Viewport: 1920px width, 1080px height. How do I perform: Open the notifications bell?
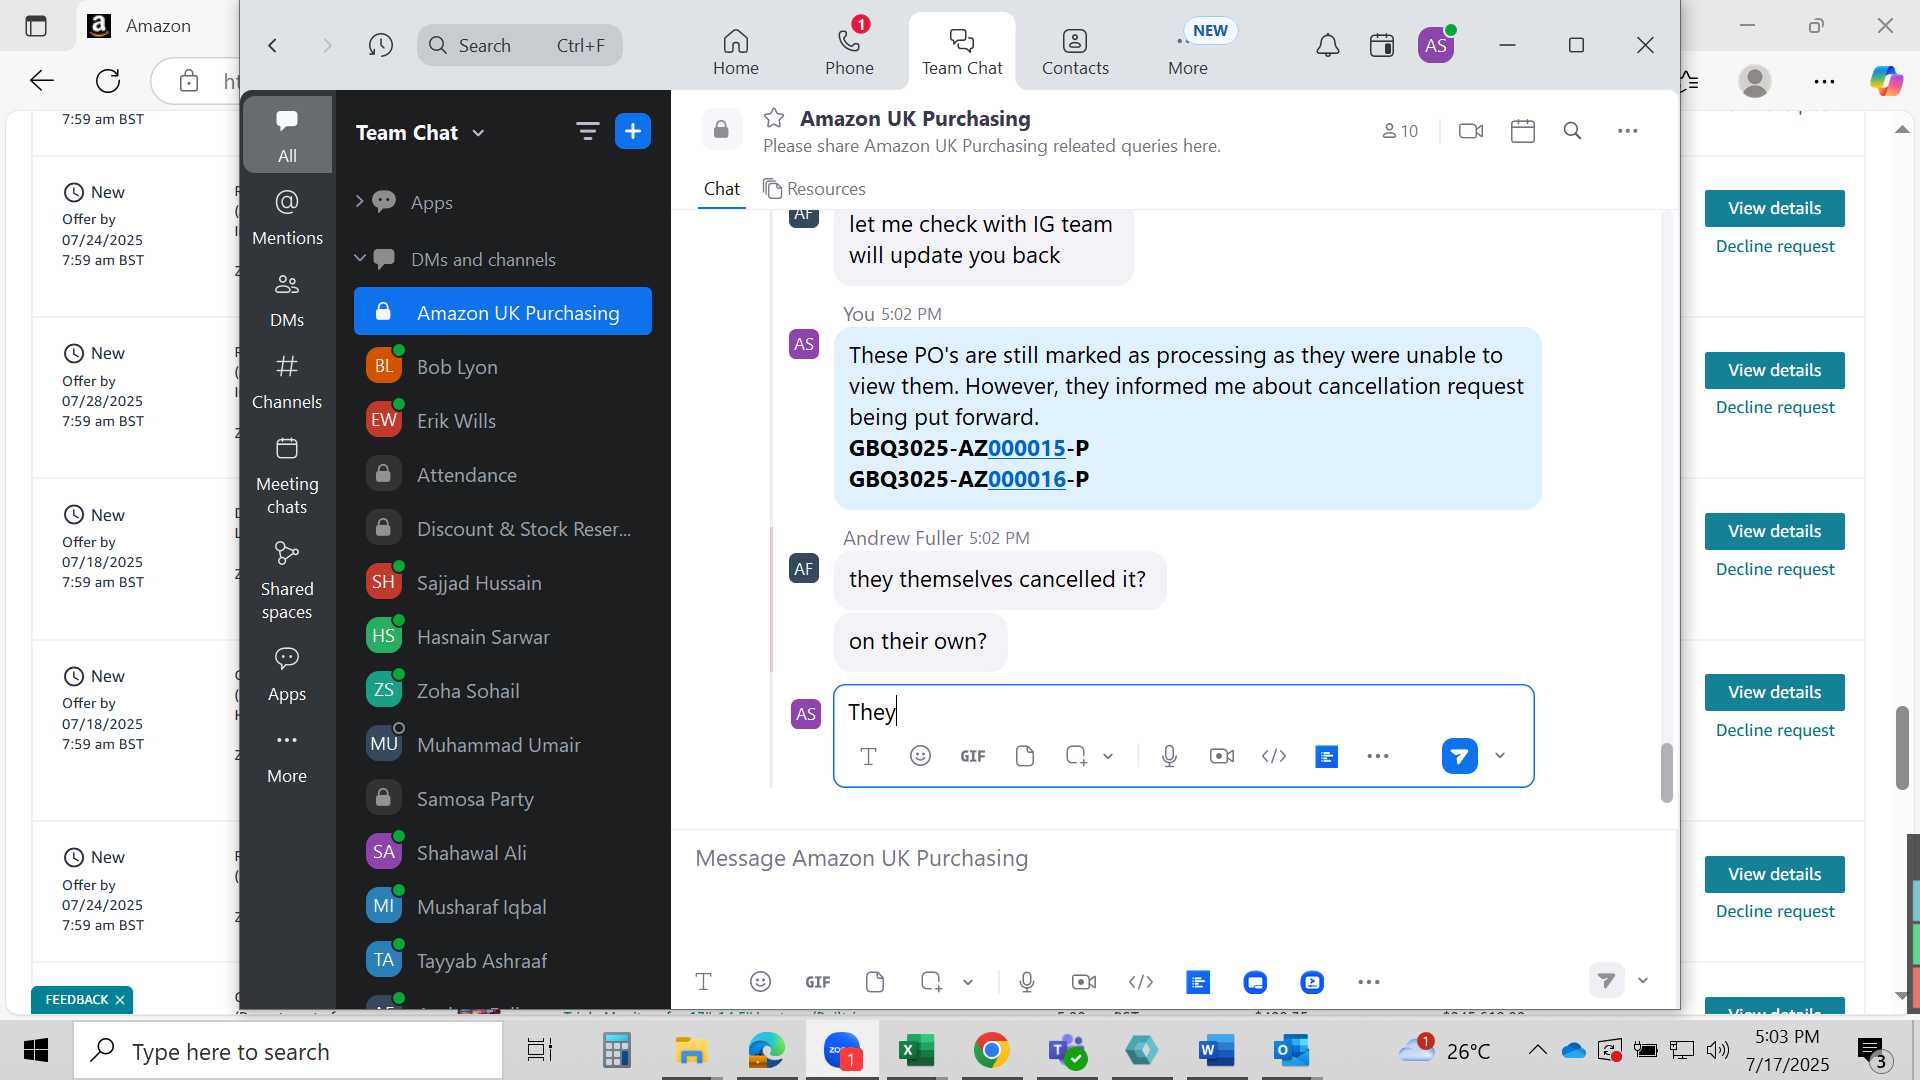tap(1327, 45)
